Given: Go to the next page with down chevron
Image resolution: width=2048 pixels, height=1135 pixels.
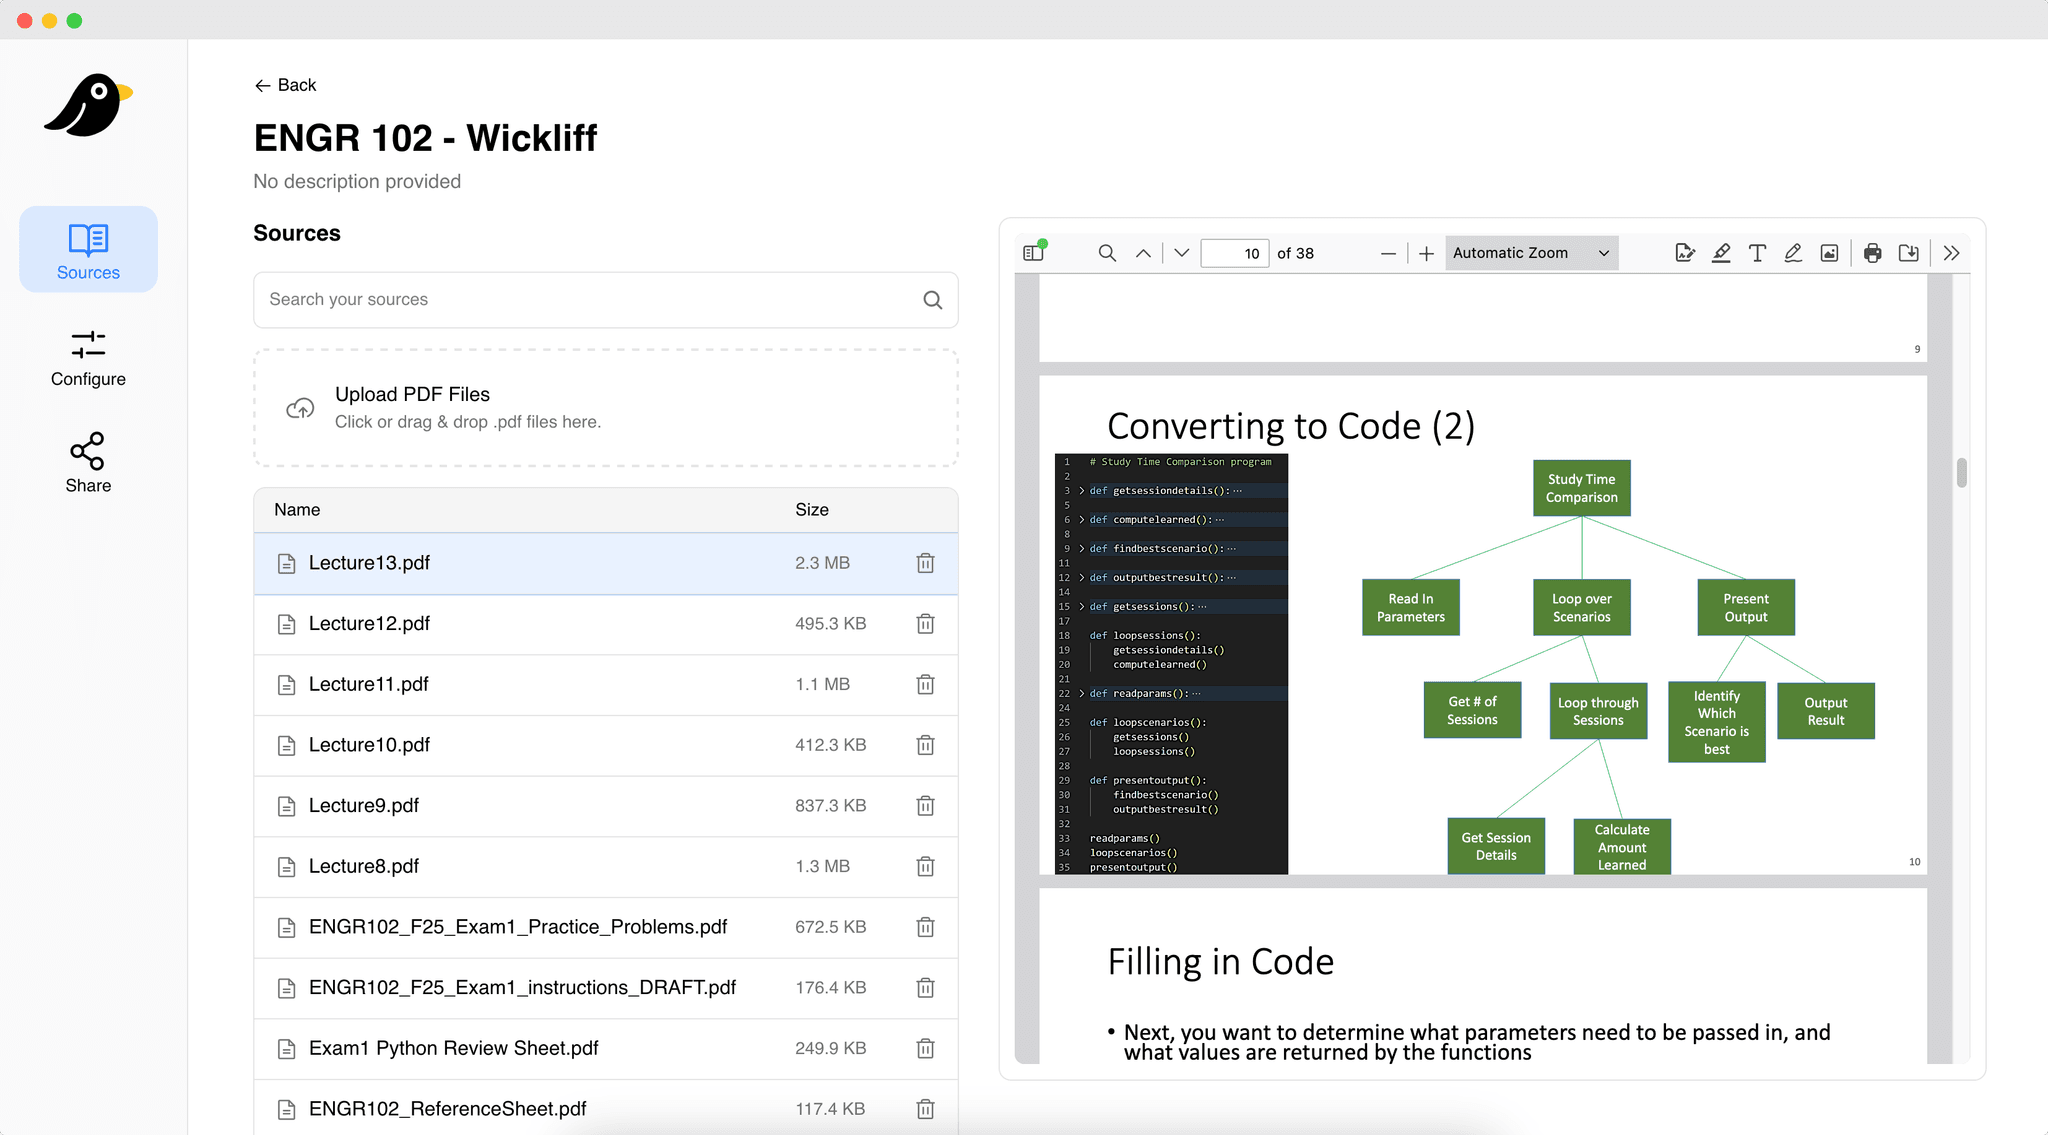Looking at the screenshot, I should coord(1180,252).
